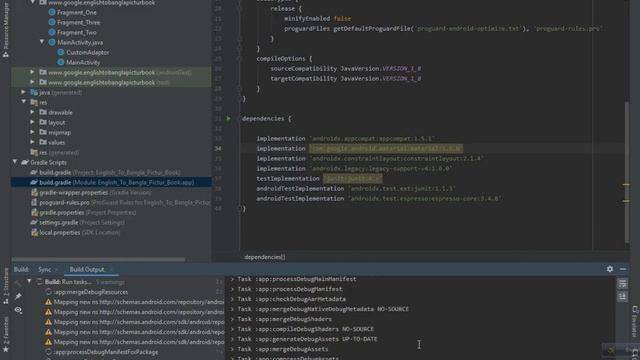Select Fragment_Three in the project tree
Screen dimensions: 640x360
coord(78,22)
